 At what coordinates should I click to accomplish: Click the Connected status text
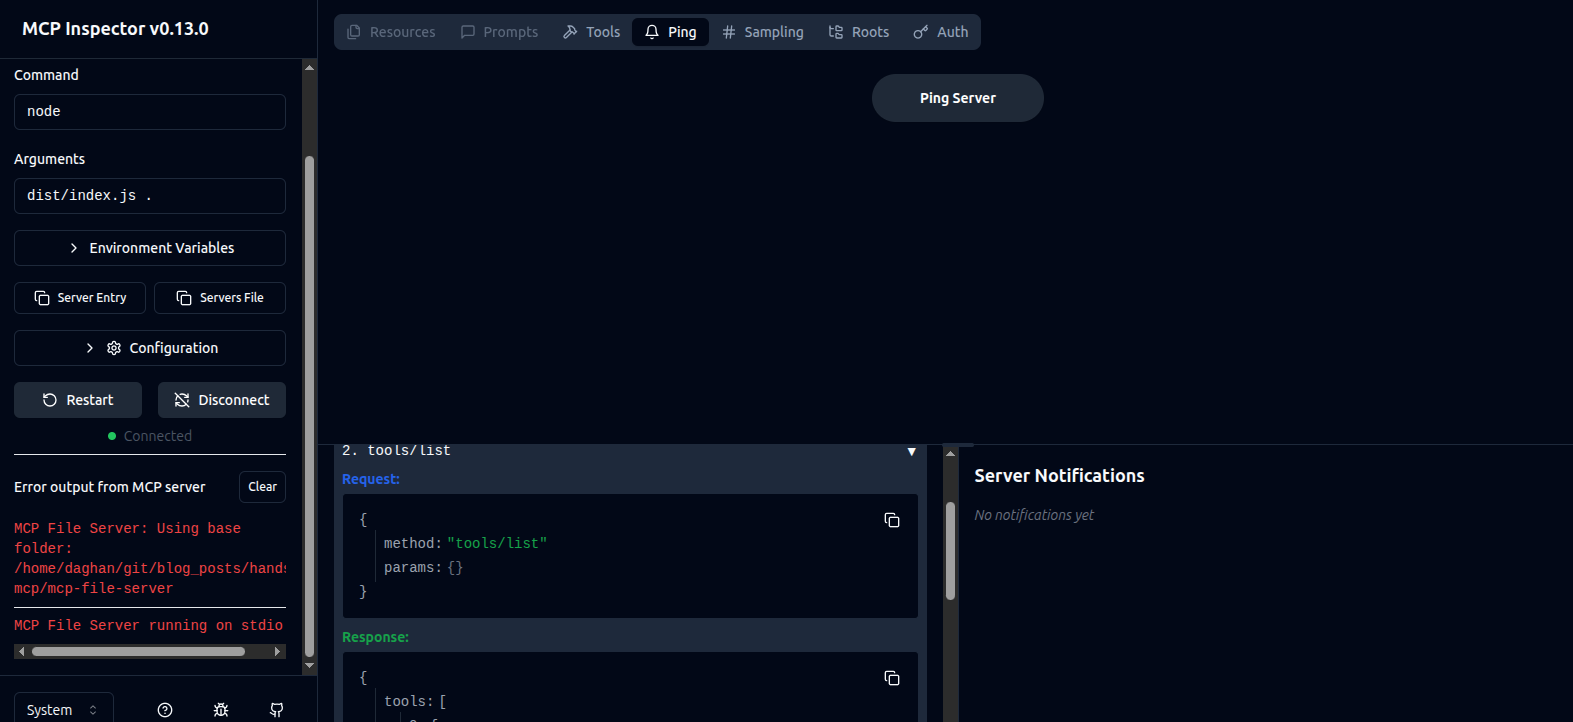pos(158,436)
